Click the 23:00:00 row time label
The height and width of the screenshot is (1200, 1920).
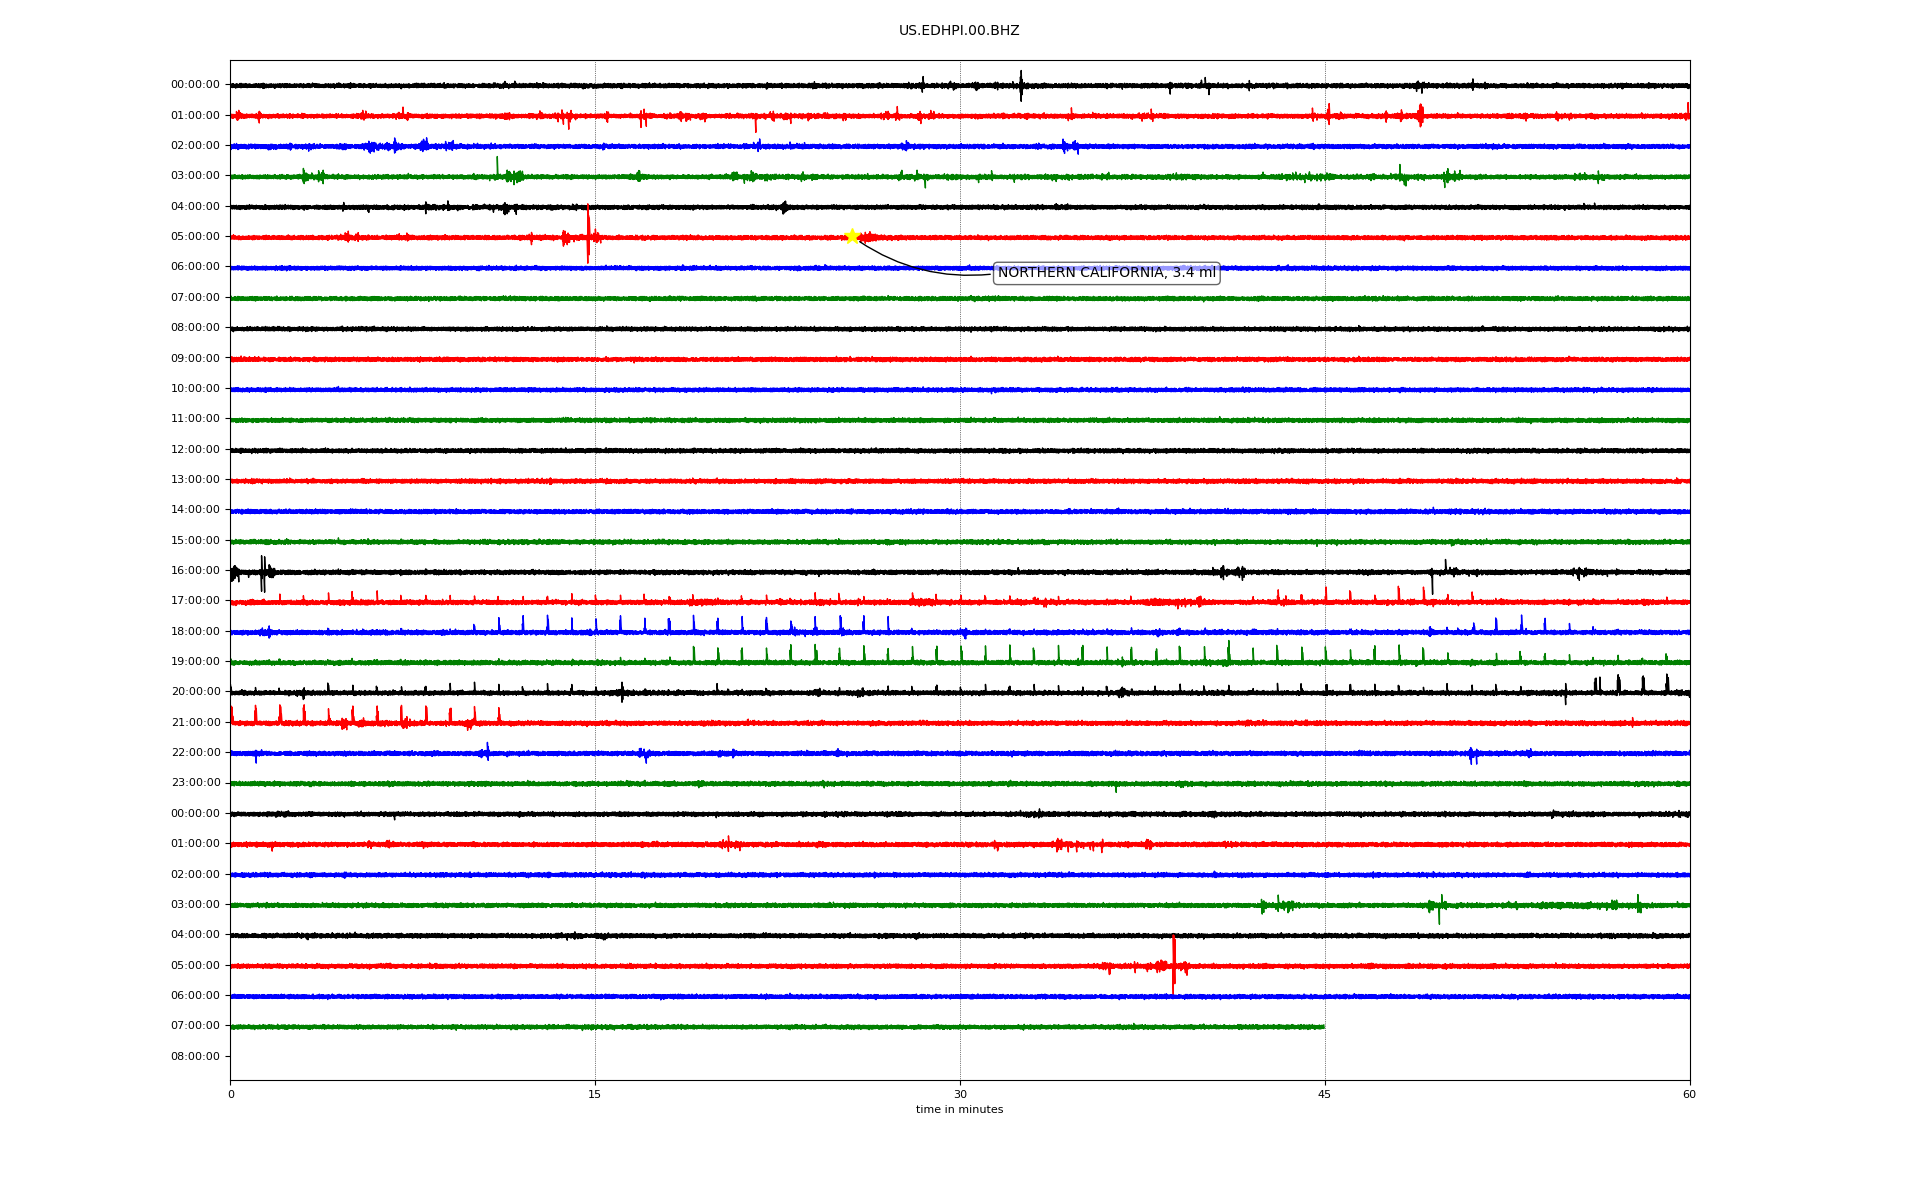coord(195,783)
